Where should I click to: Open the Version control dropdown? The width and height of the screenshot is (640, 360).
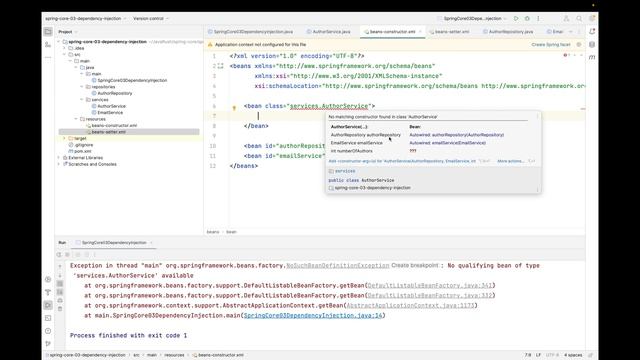(151, 18)
